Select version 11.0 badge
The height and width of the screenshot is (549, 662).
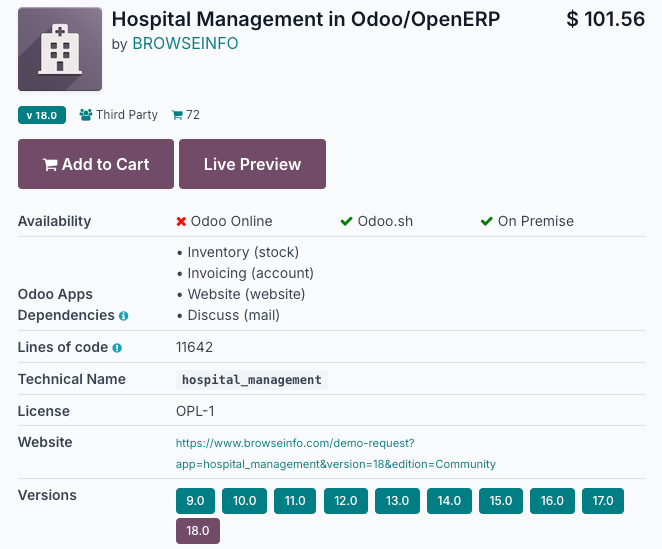coord(295,501)
